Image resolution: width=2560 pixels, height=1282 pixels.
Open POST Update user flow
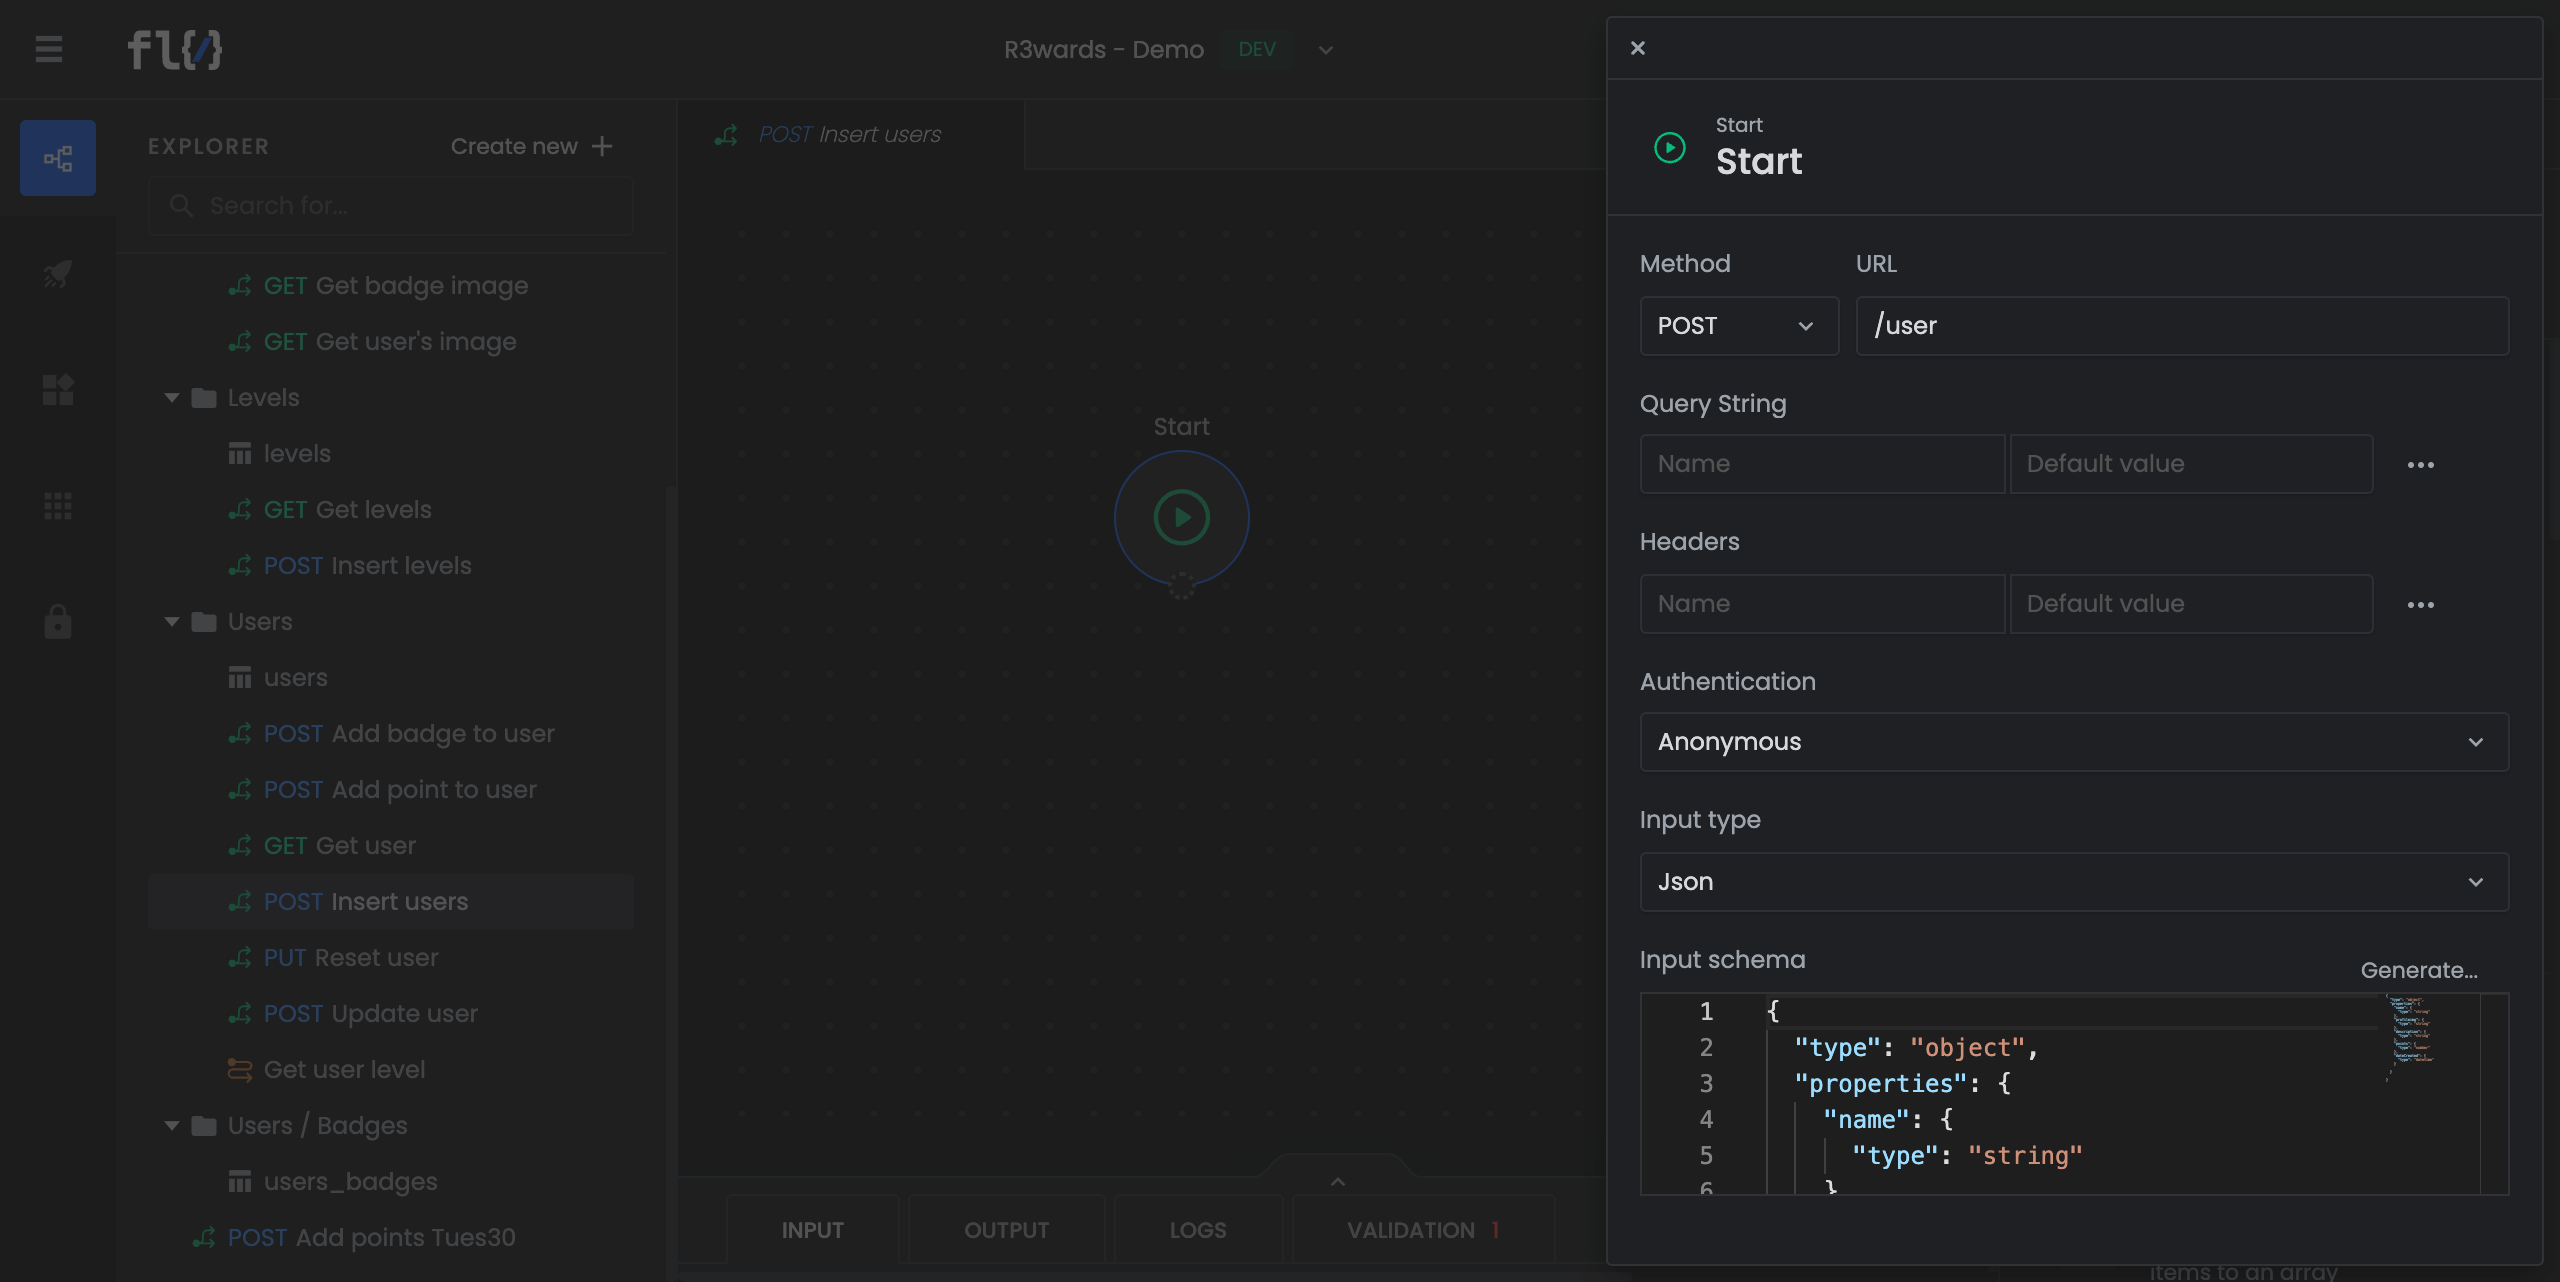pos(353,1014)
